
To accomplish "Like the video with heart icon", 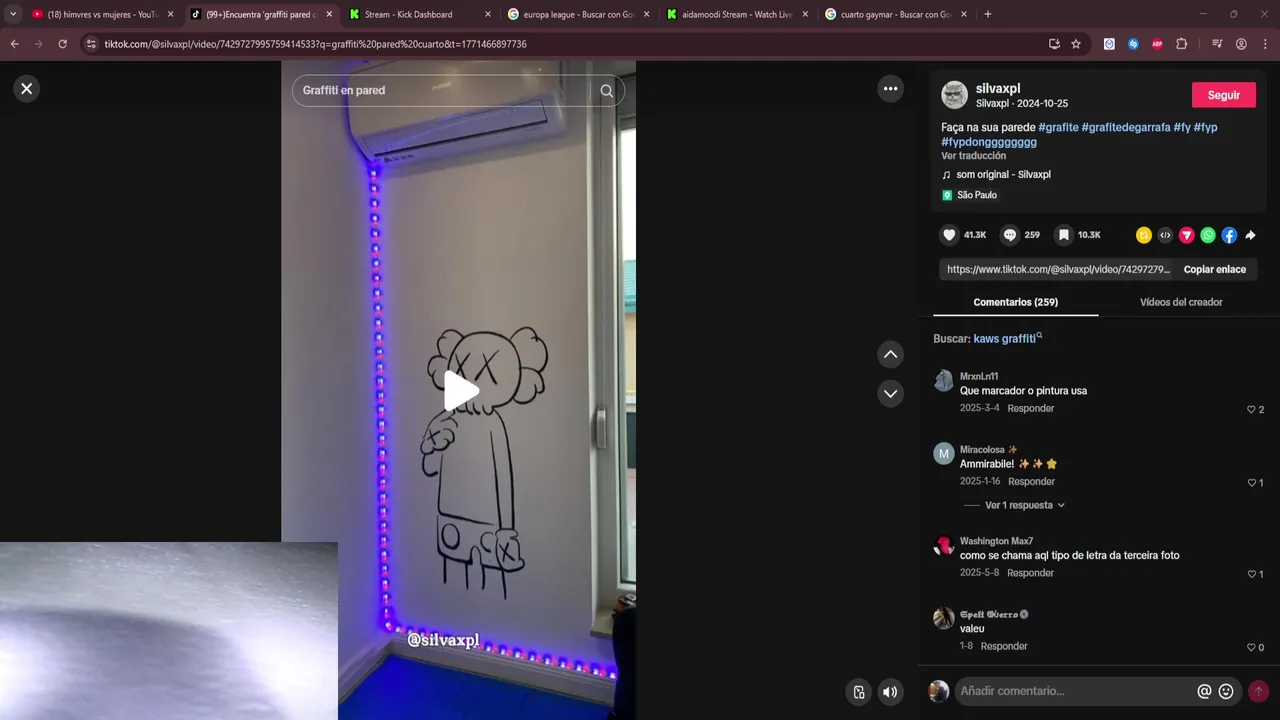I will point(949,235).
